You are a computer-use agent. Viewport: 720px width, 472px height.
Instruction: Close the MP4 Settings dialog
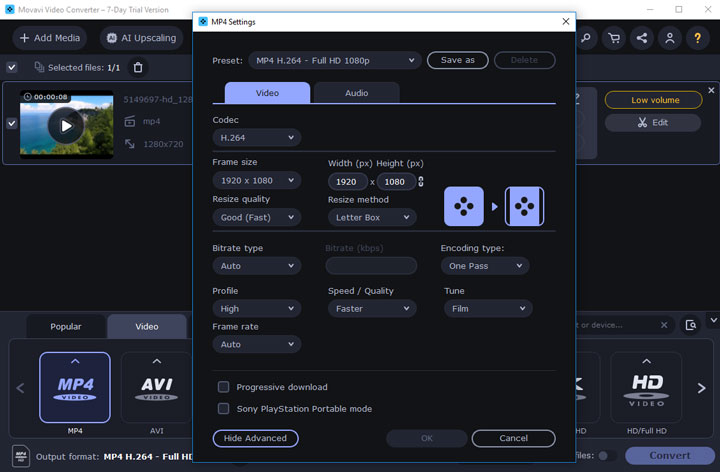coord(566,22)
